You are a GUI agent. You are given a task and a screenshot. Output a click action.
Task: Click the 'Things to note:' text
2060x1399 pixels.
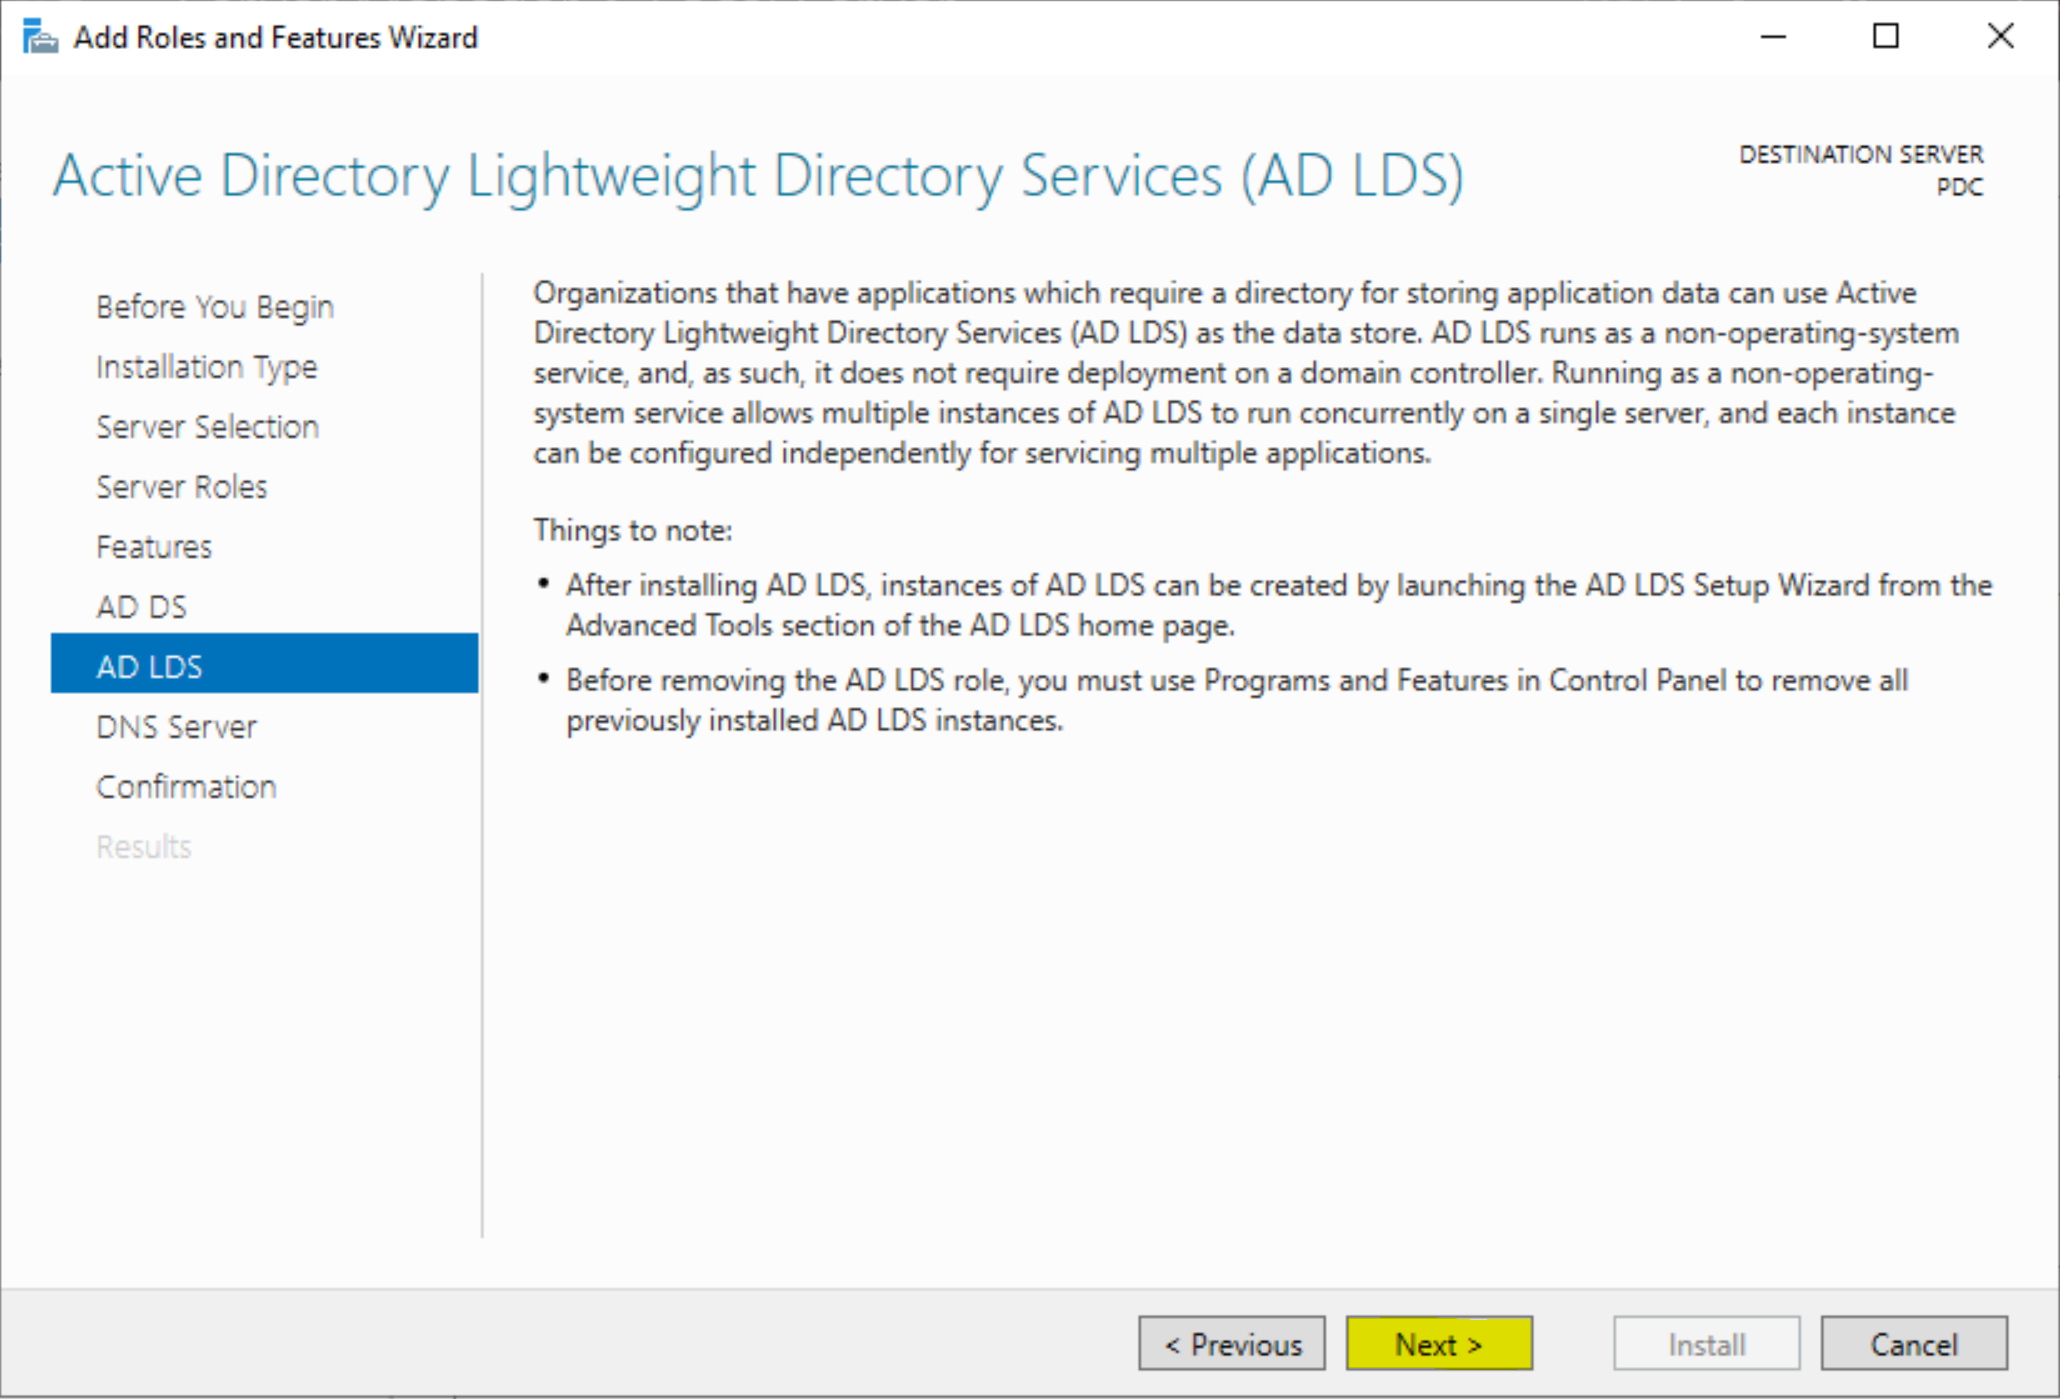coord(632,530)
